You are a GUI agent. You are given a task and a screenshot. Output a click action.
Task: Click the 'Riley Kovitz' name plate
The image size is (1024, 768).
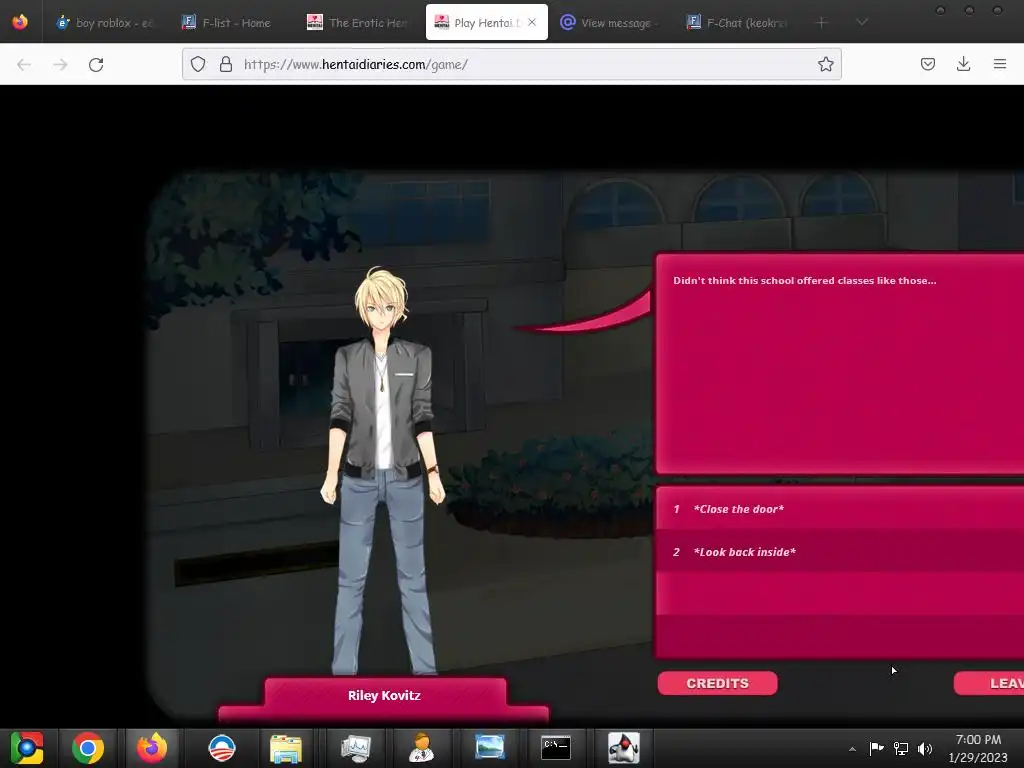point(384,696)
